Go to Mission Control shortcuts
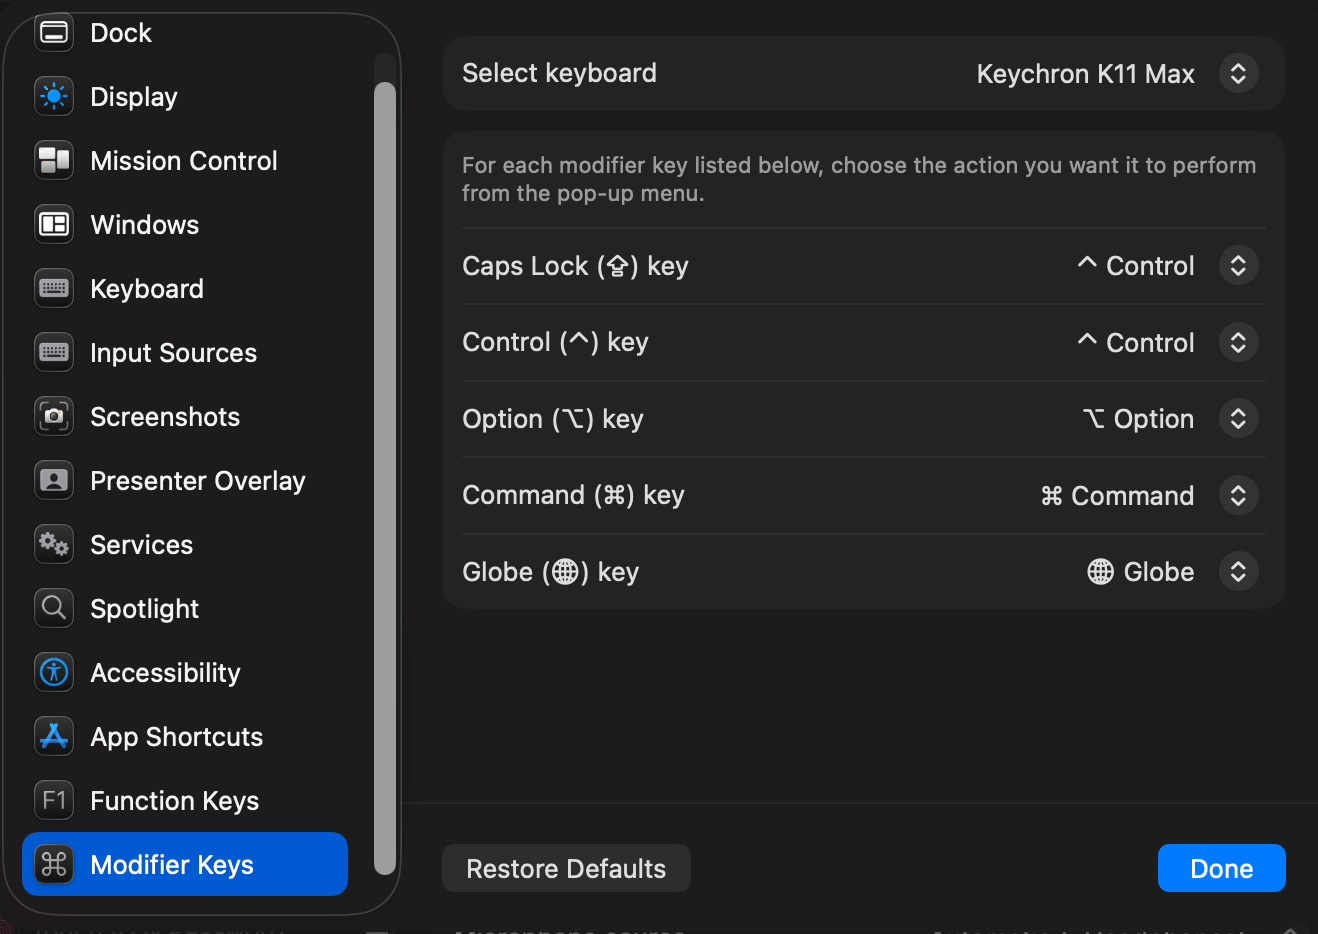 point(185,161)
